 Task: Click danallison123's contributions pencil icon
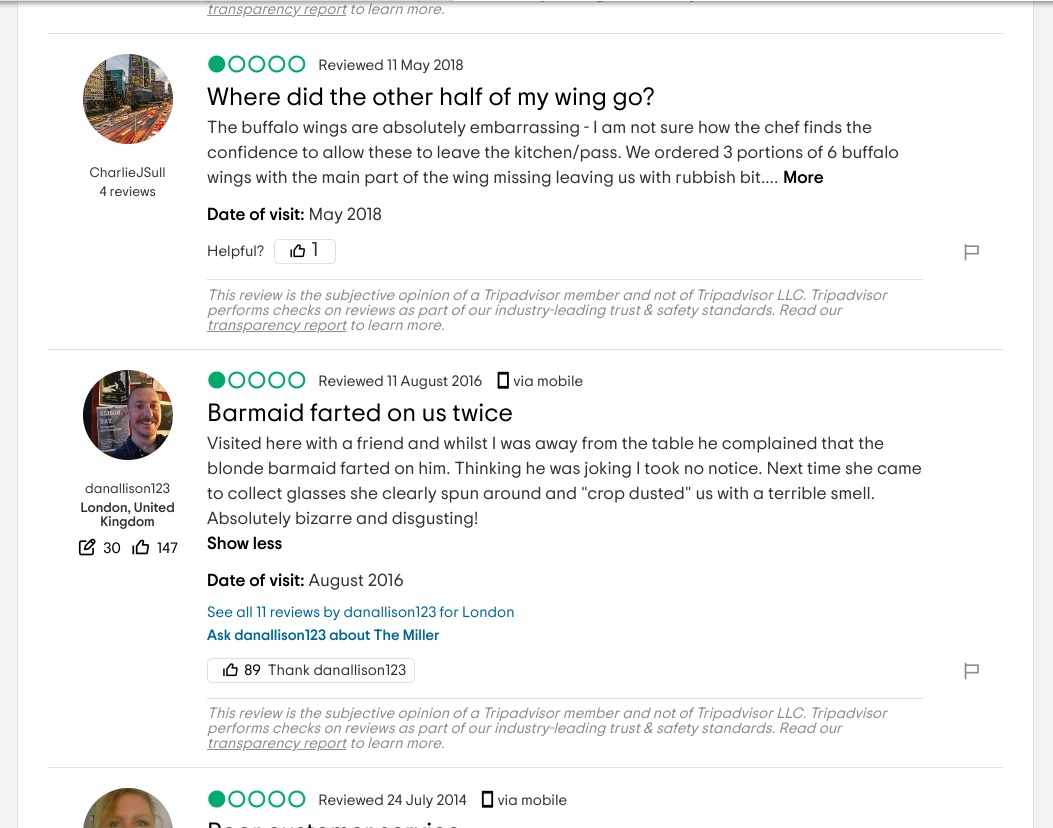tap(88, 547)
